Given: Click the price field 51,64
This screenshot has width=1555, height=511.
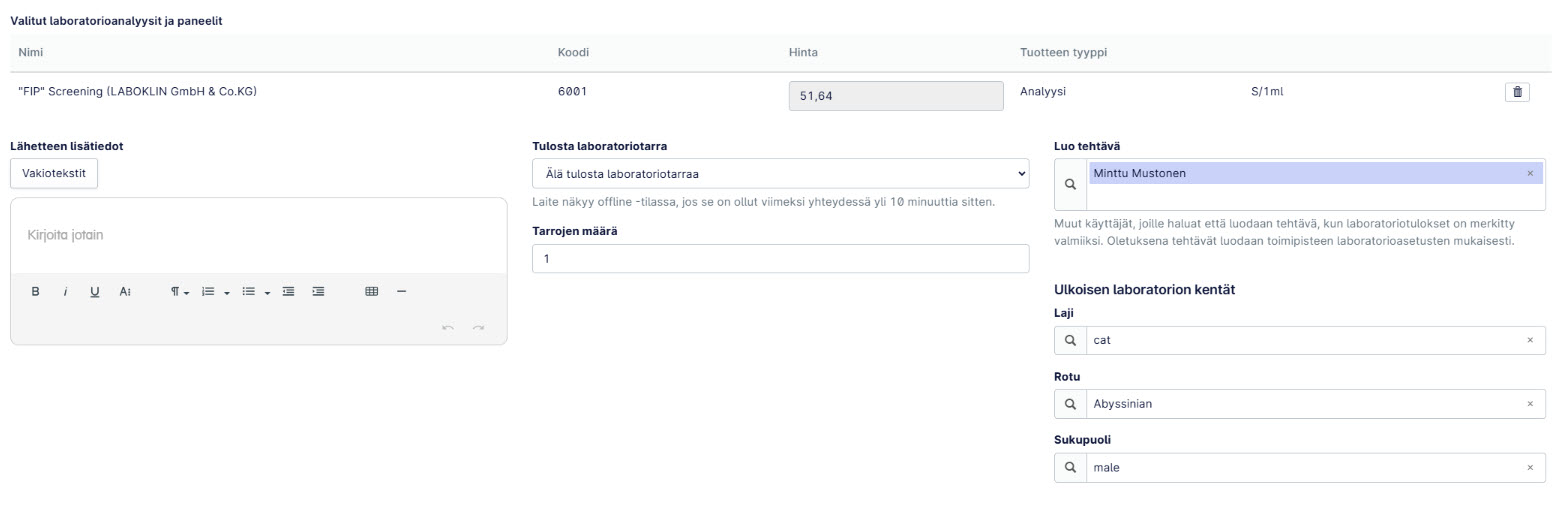Looking at the screenshot, I should pos(896,96).
